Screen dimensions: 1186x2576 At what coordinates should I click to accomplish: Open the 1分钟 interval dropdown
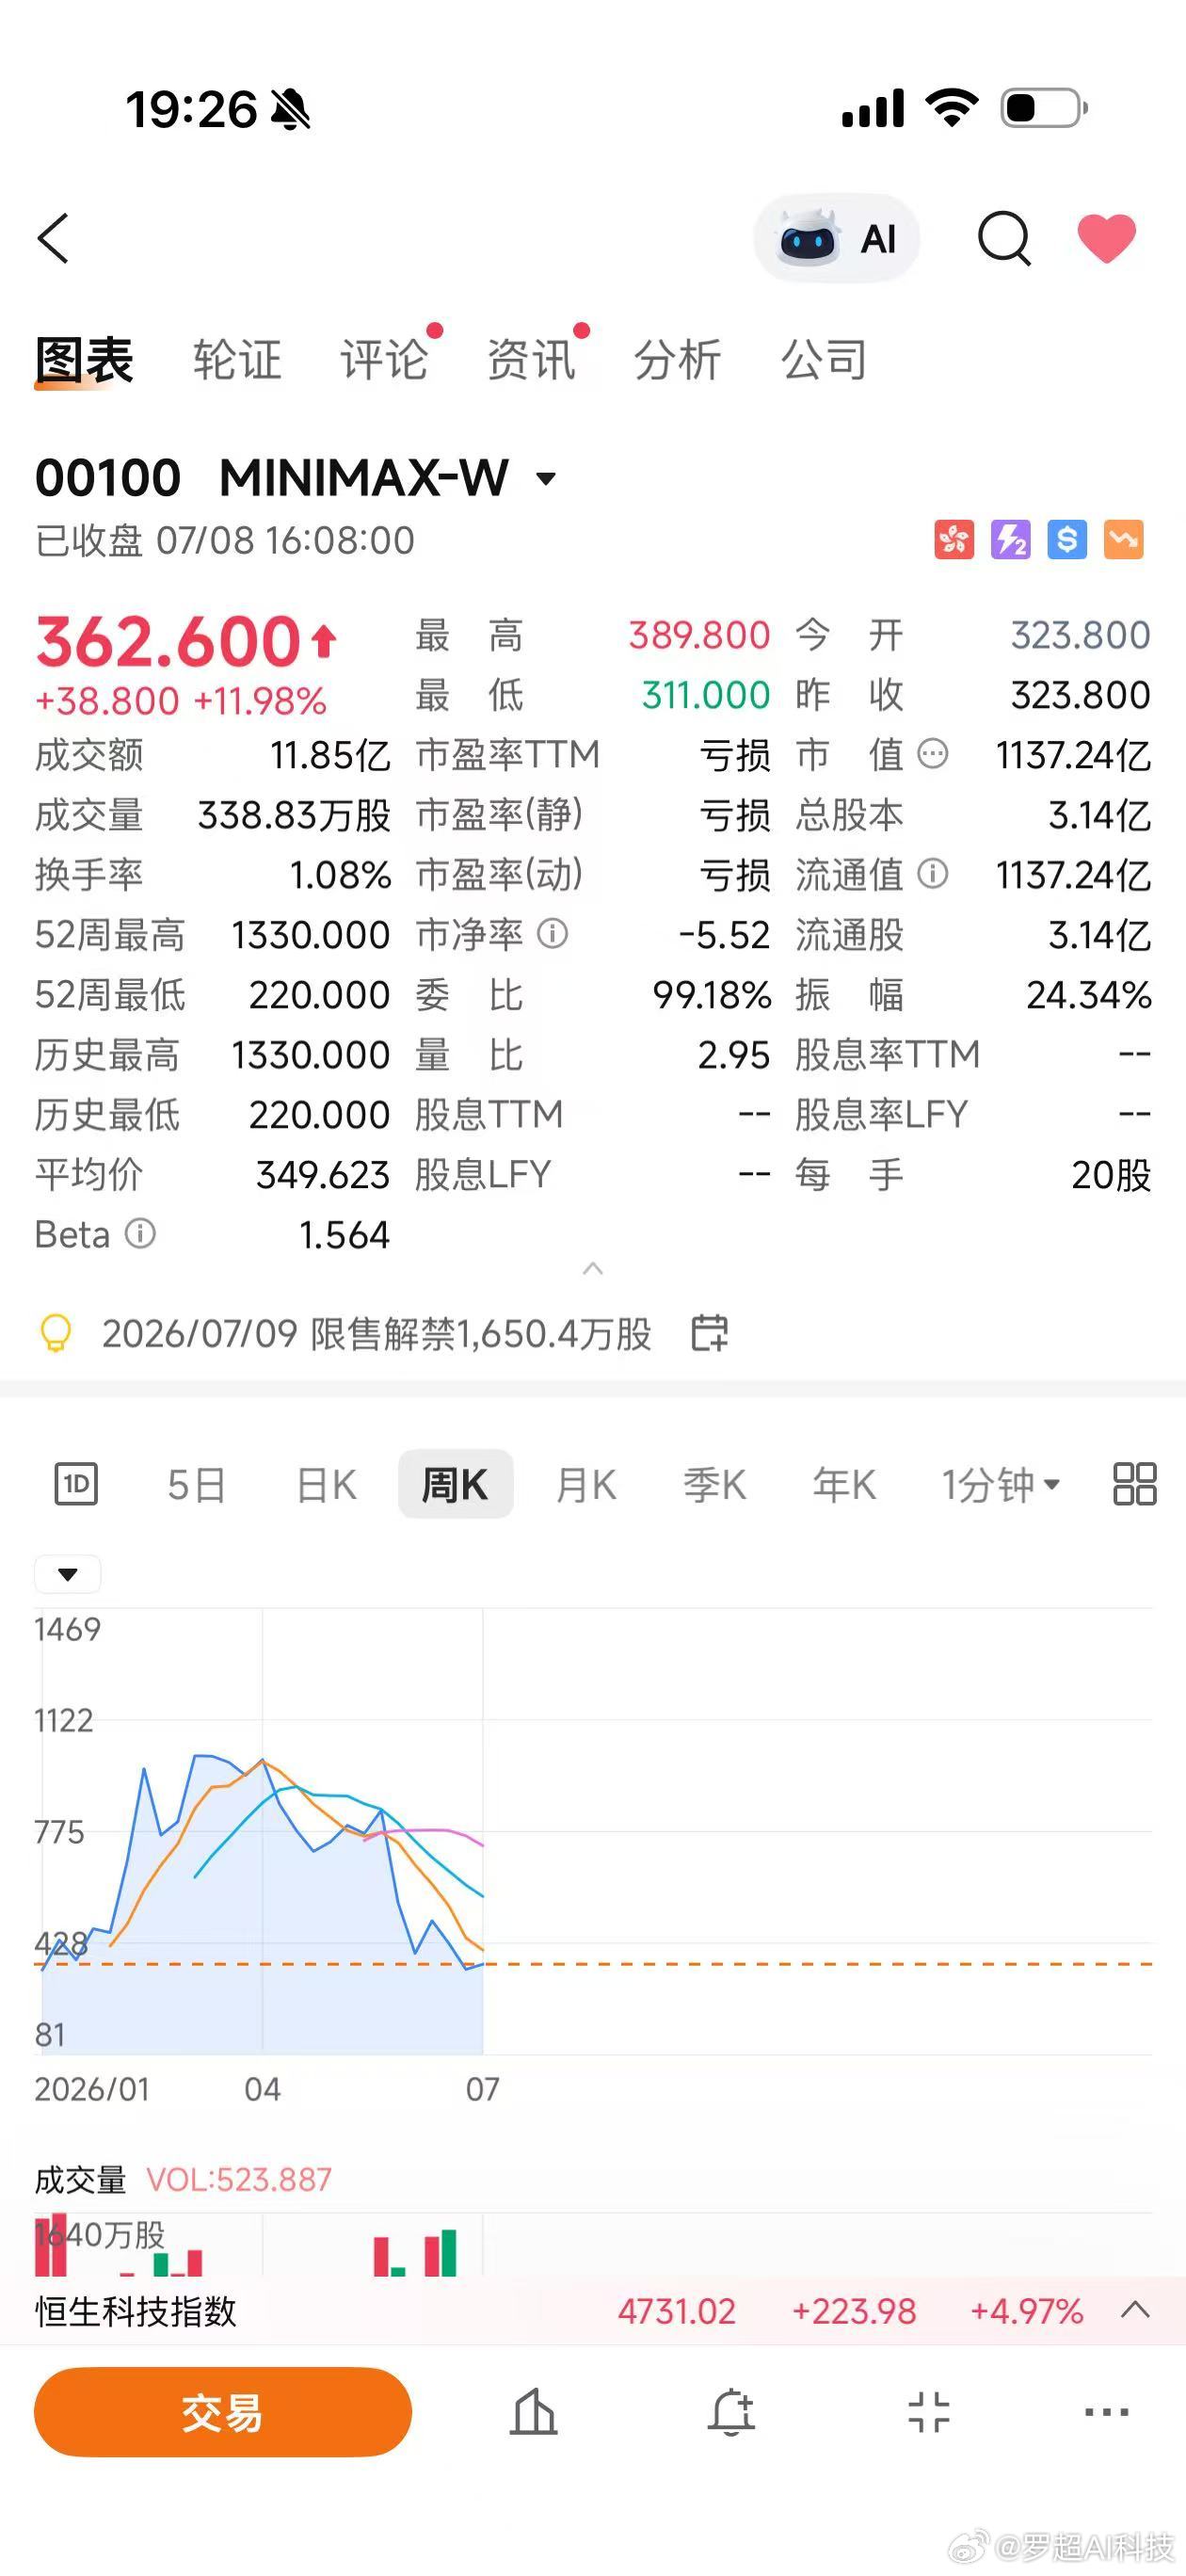[1000, 1484]
